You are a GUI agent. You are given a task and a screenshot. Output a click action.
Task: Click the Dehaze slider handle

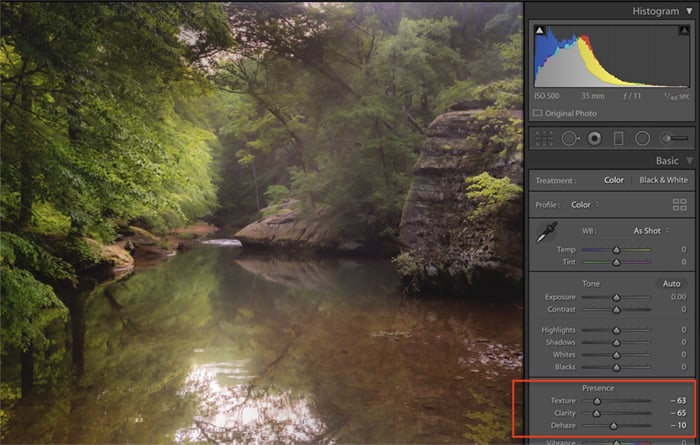point(614,426)
